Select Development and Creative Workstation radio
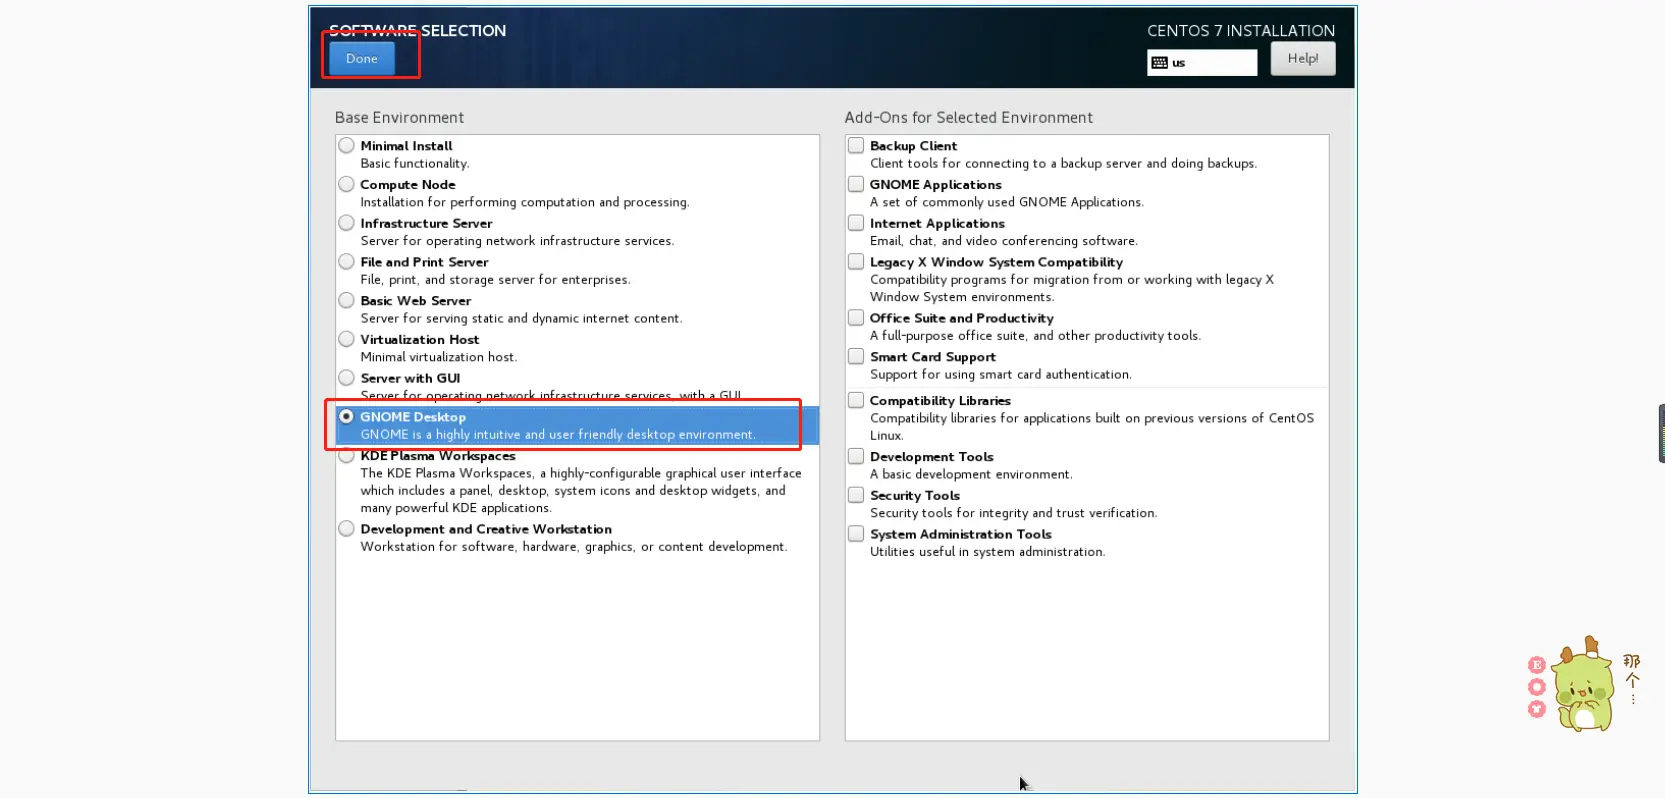 coord(346,529)
